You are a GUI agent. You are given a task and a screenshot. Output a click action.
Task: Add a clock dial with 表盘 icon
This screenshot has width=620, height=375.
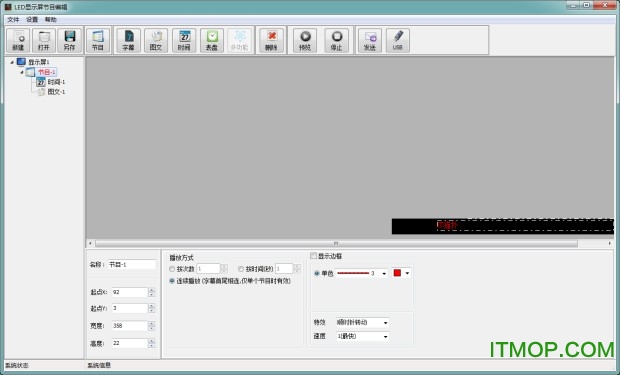point(212,40)
